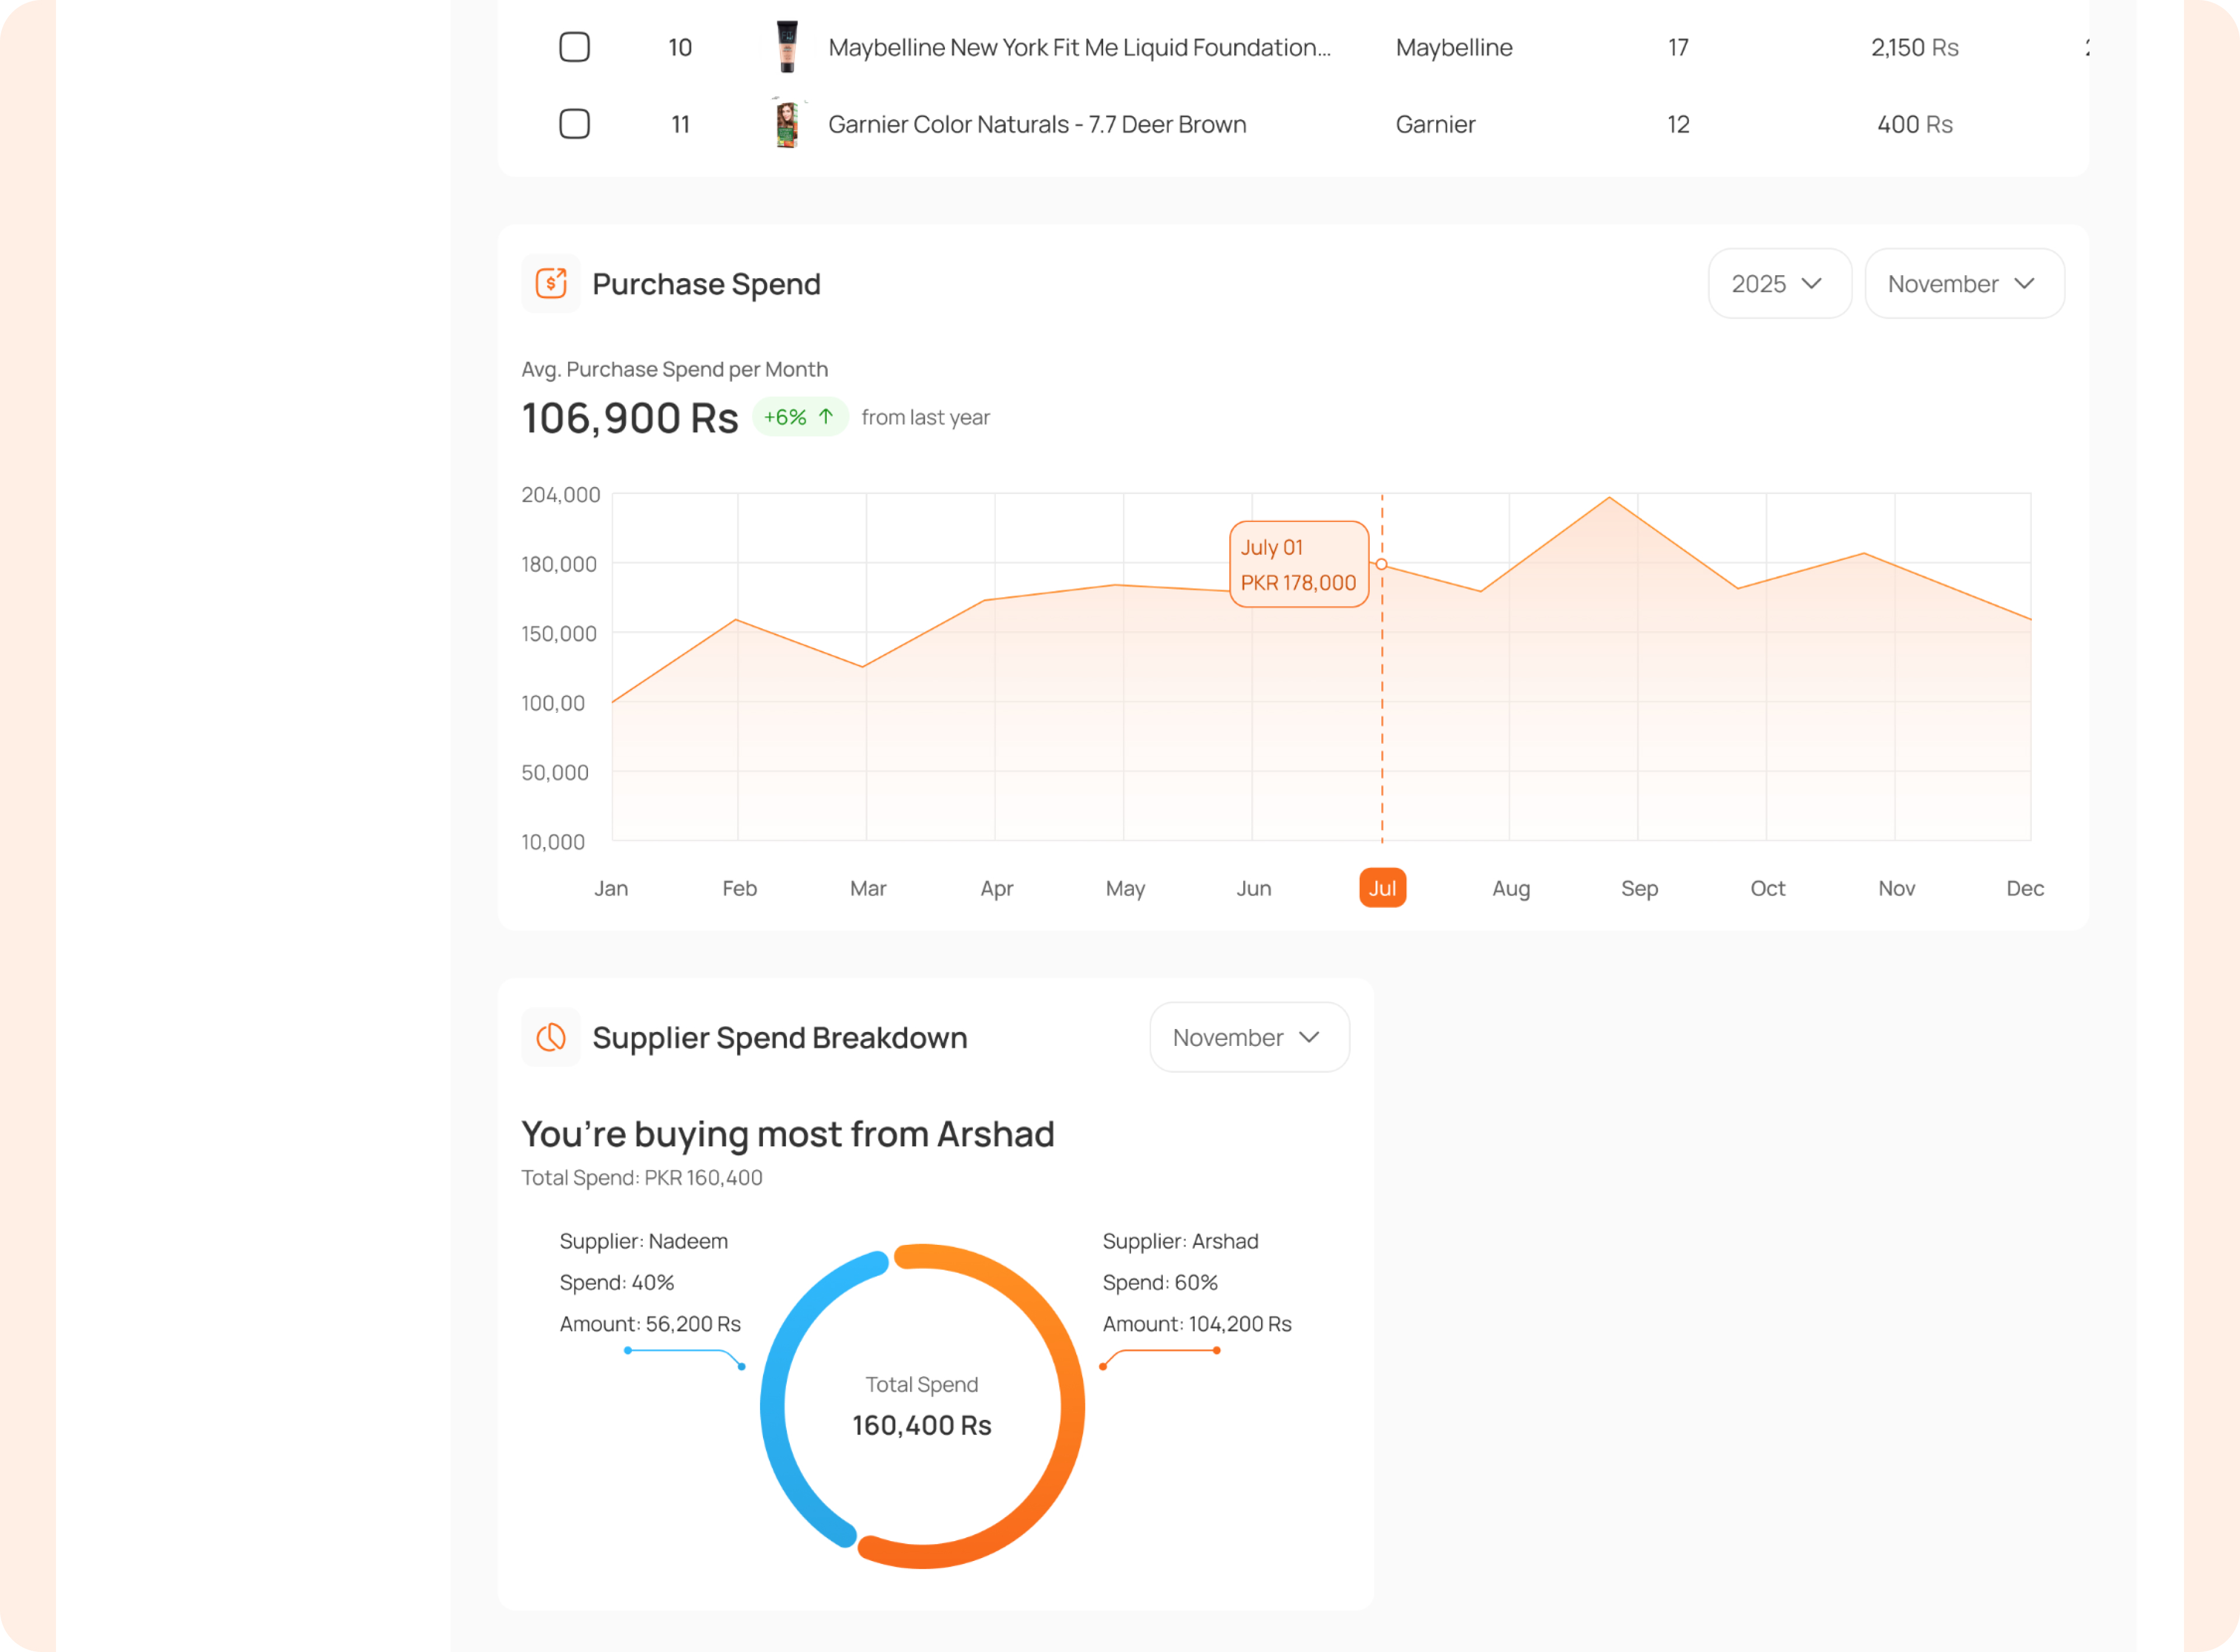Check the checkbox for row 10
The height and width of the screenshot is (1652, 2240).
(574, 47)
